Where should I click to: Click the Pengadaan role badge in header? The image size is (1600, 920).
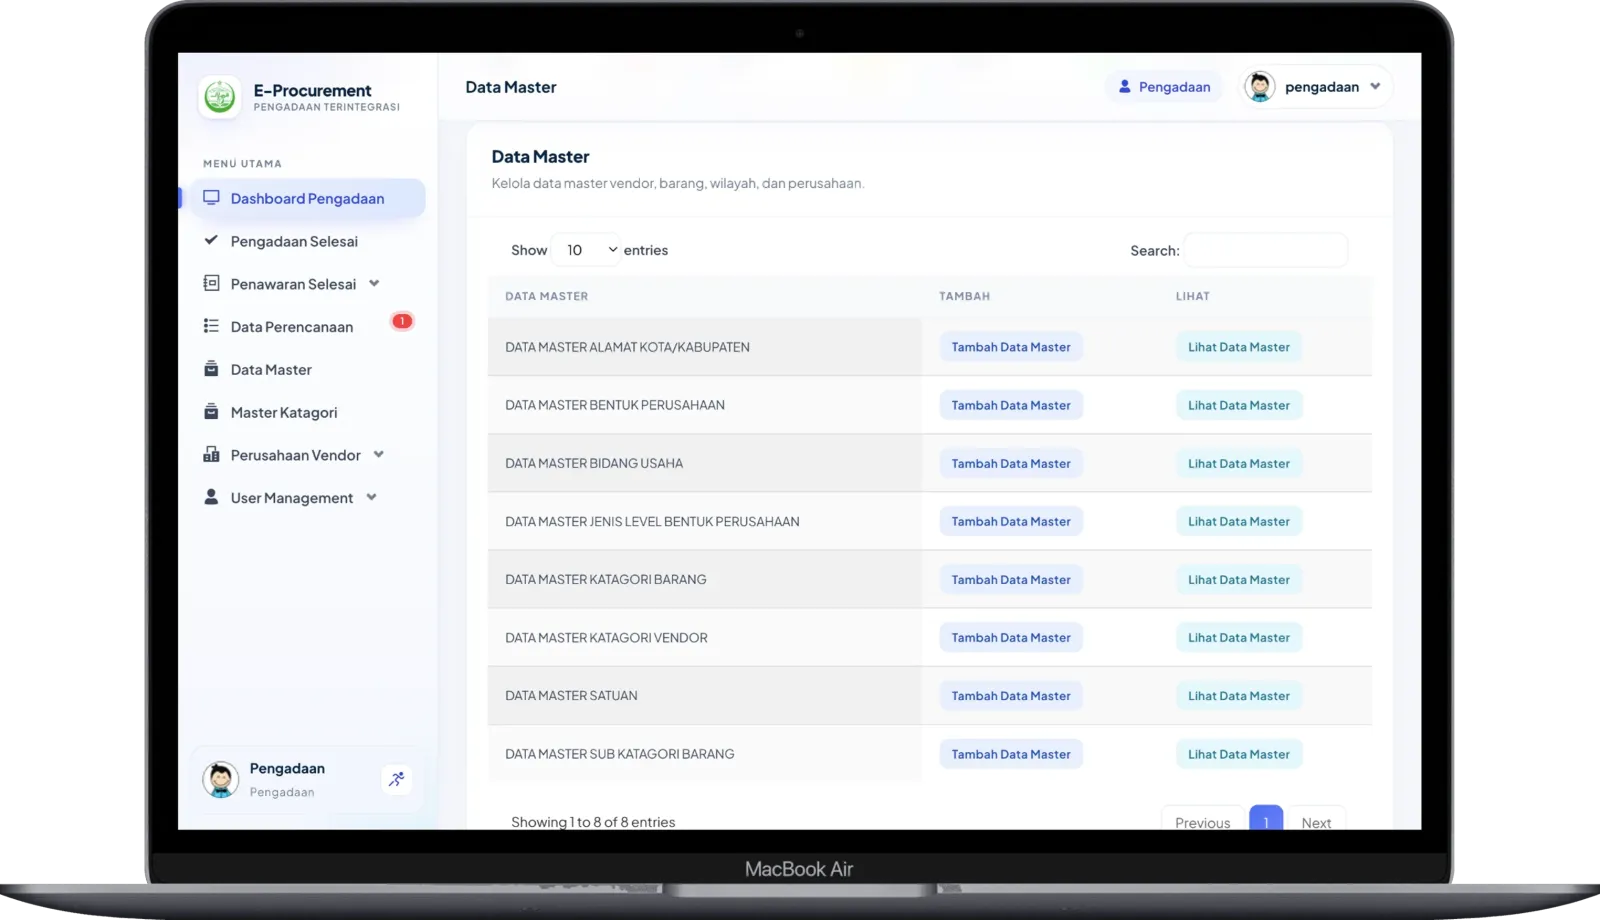pyautogui.click(x=1164, y=87)
